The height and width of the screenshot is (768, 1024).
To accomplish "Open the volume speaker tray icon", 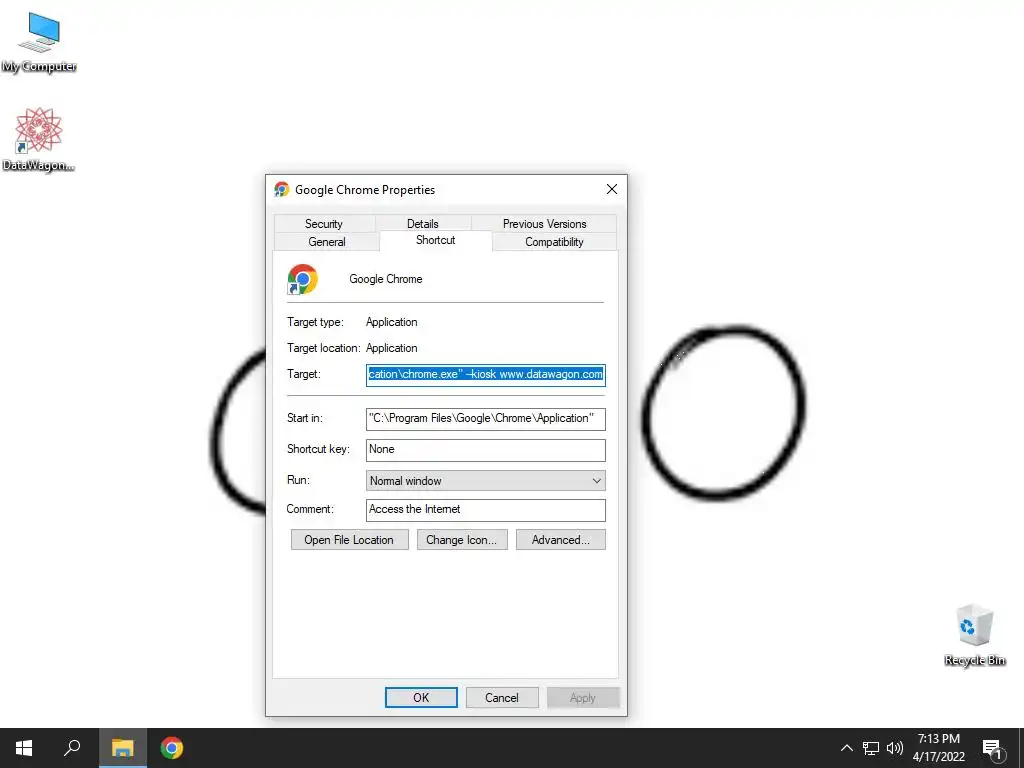I will [895, 748].
